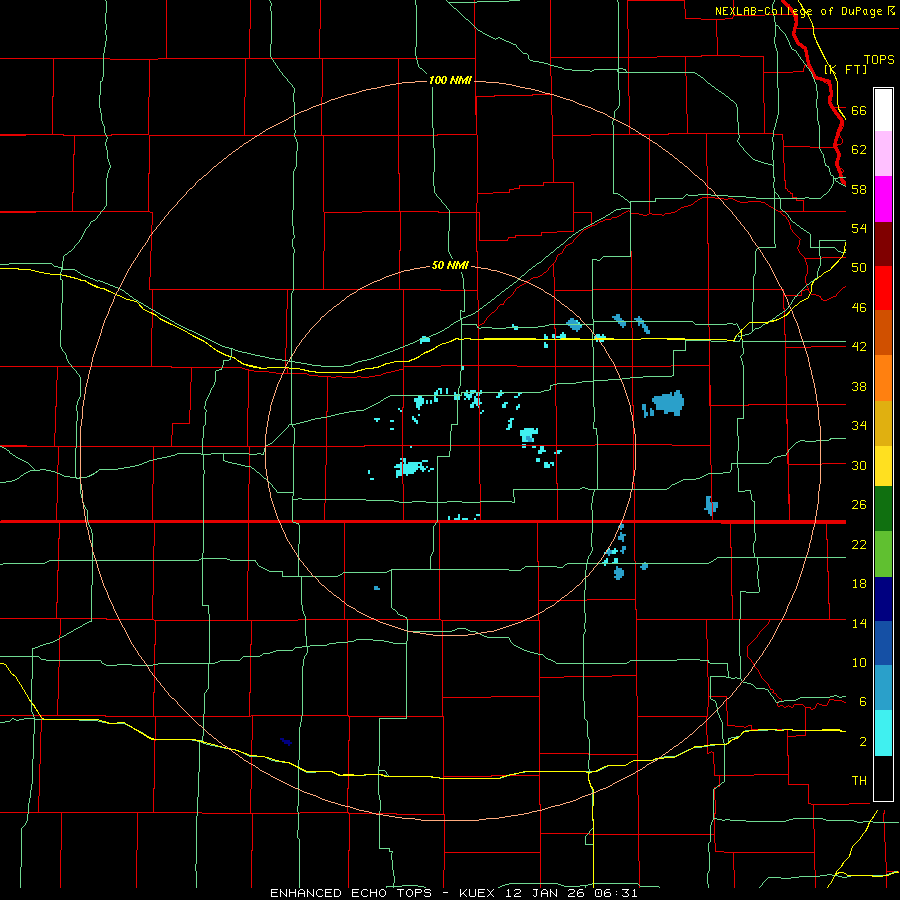Click the "42" legend value

pyautogui.click(x=859, y=347)
